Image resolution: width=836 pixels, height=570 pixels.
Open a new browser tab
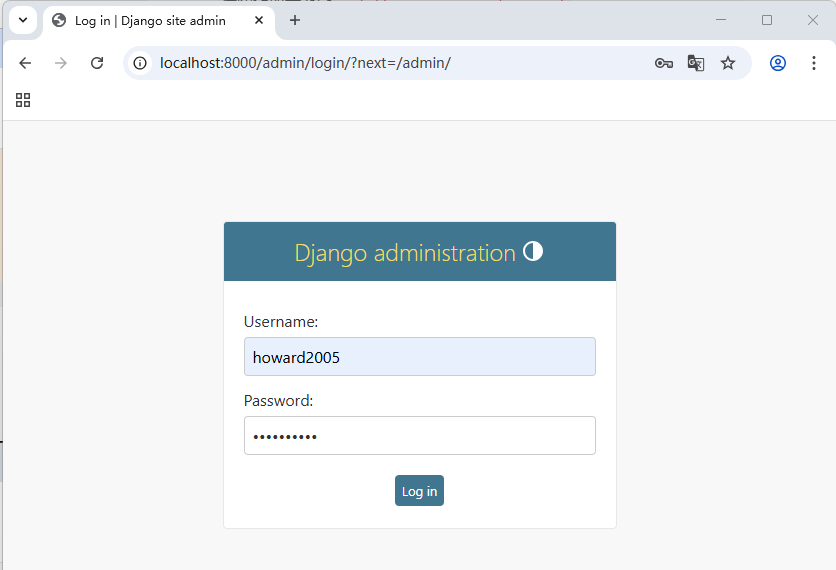295,20
